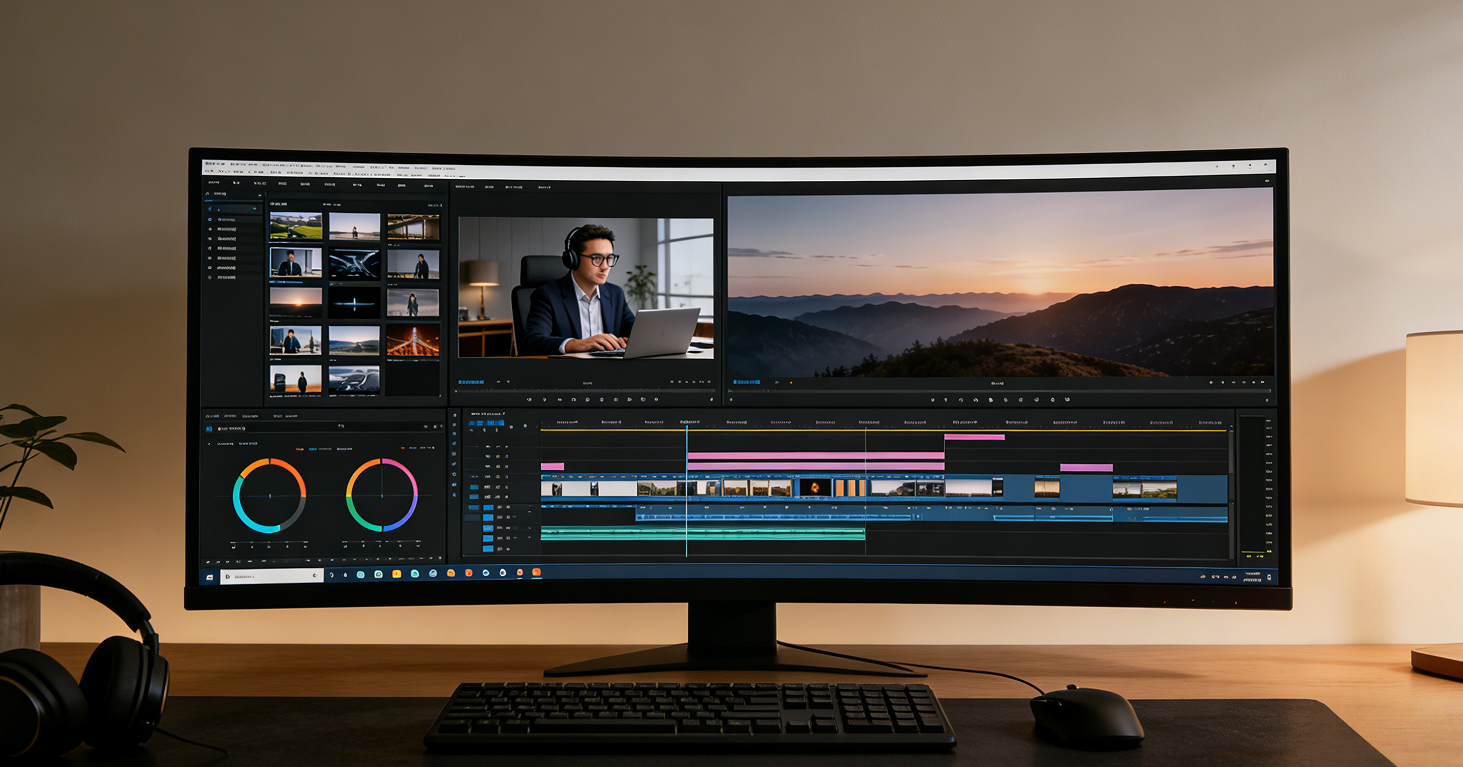
Task: Select the illuminated bridge night thumbnail in the media bin
Action: [413, 340]
